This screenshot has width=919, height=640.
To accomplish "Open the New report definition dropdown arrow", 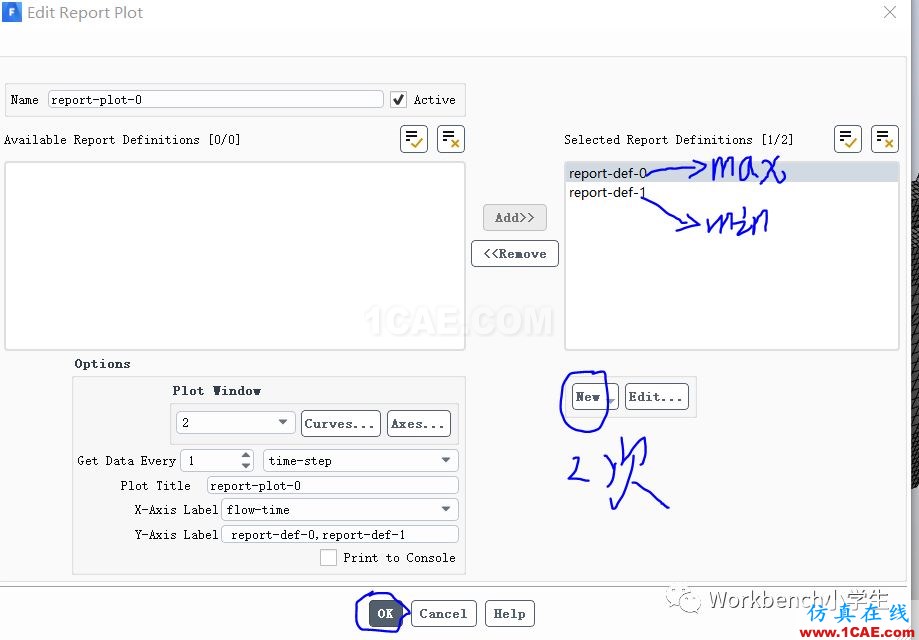I will [x=611, y=400].
